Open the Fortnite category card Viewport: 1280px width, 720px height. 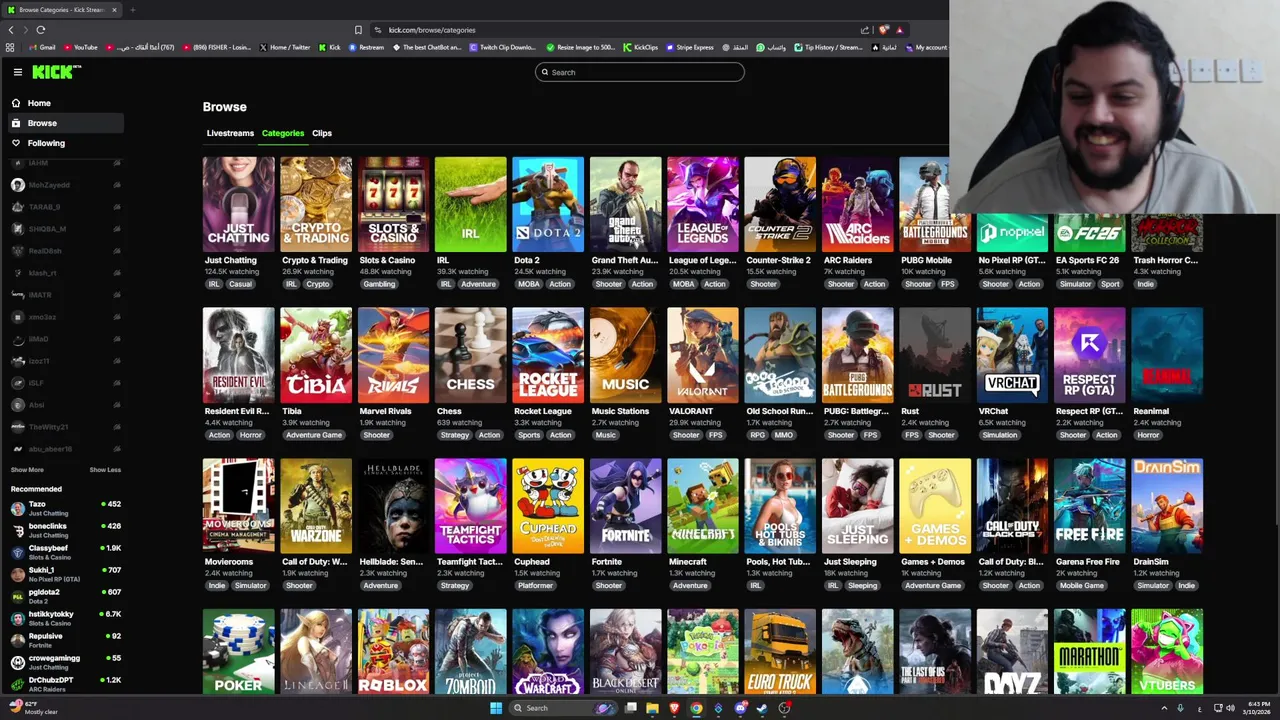tap(626, 506)
